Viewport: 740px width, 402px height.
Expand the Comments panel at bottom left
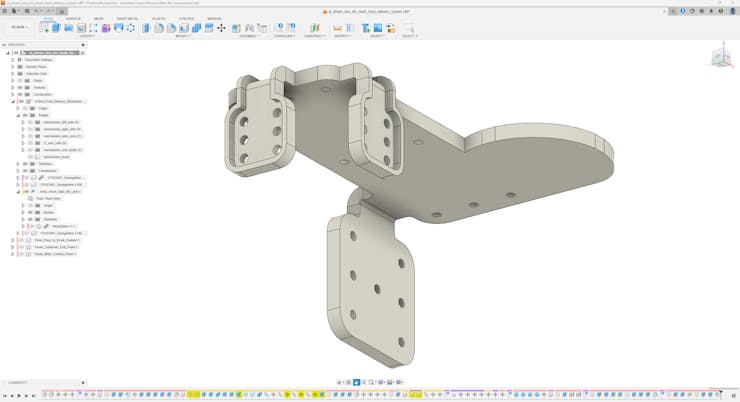[83, 382]
